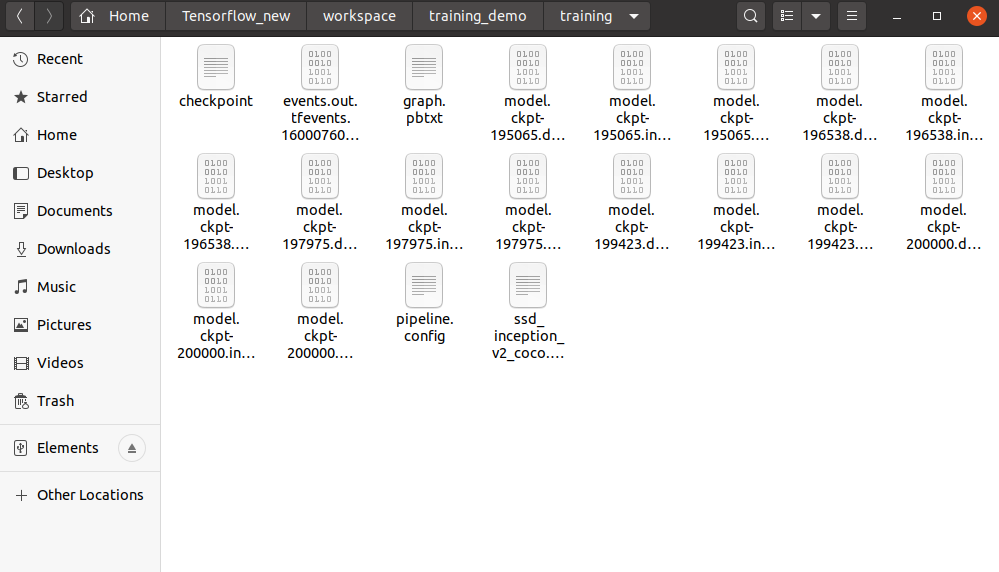
Task: Navigate to training_demo breadcrumb
Action: [477, 16]
